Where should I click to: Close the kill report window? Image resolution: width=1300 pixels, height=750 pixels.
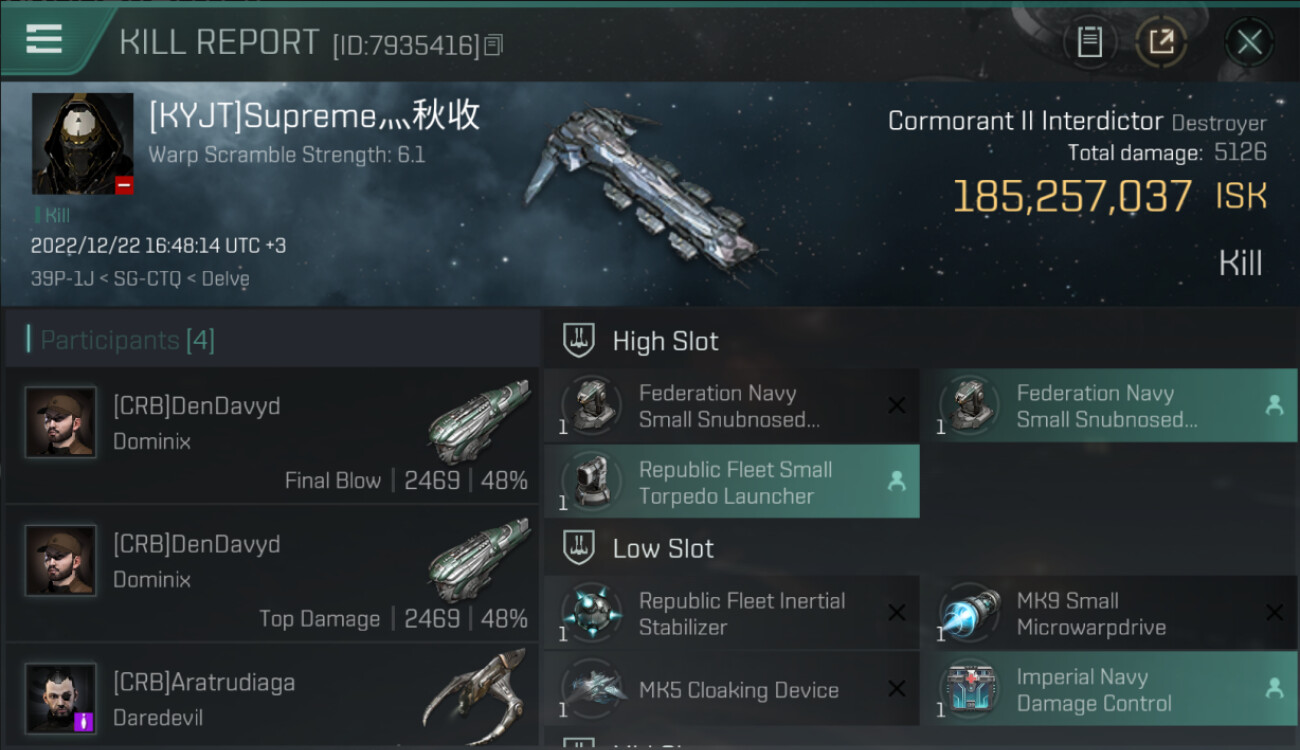(1249, 42)
